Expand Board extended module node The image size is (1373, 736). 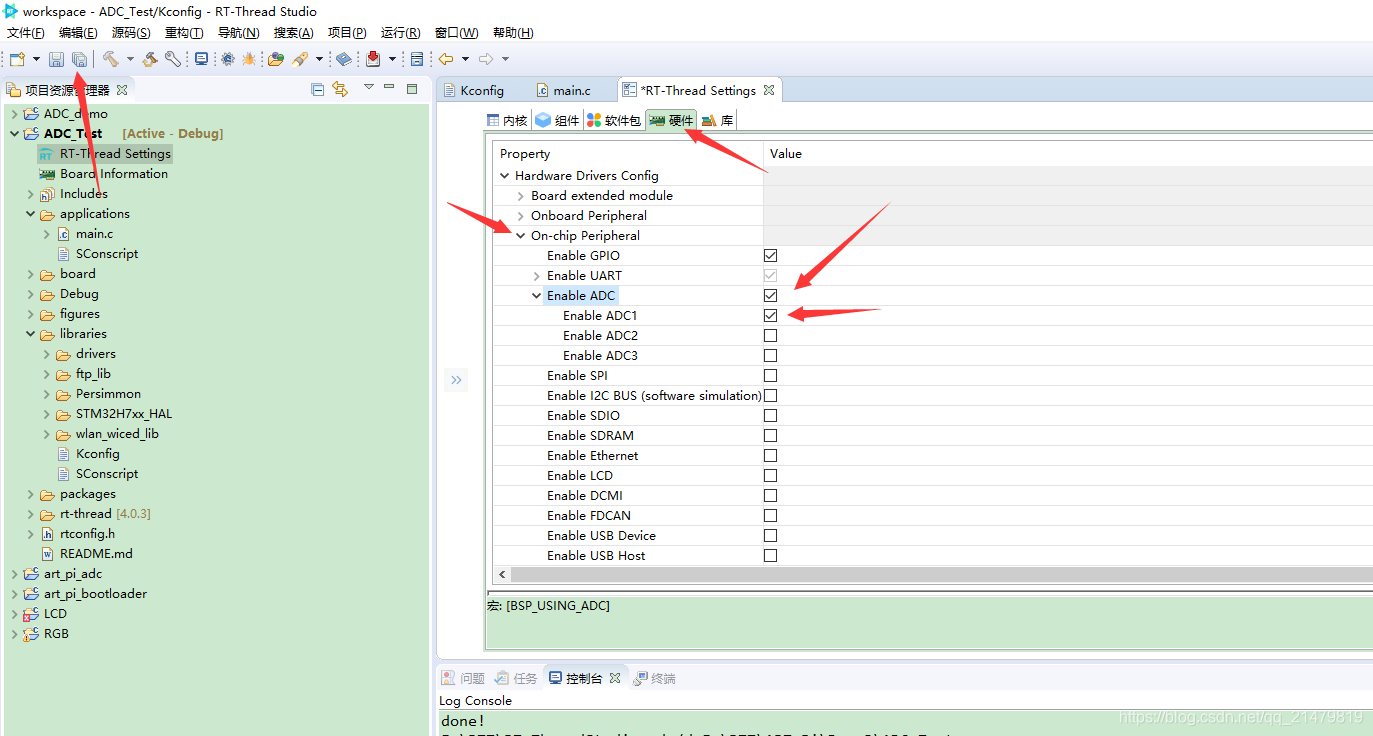pos(521,196)
